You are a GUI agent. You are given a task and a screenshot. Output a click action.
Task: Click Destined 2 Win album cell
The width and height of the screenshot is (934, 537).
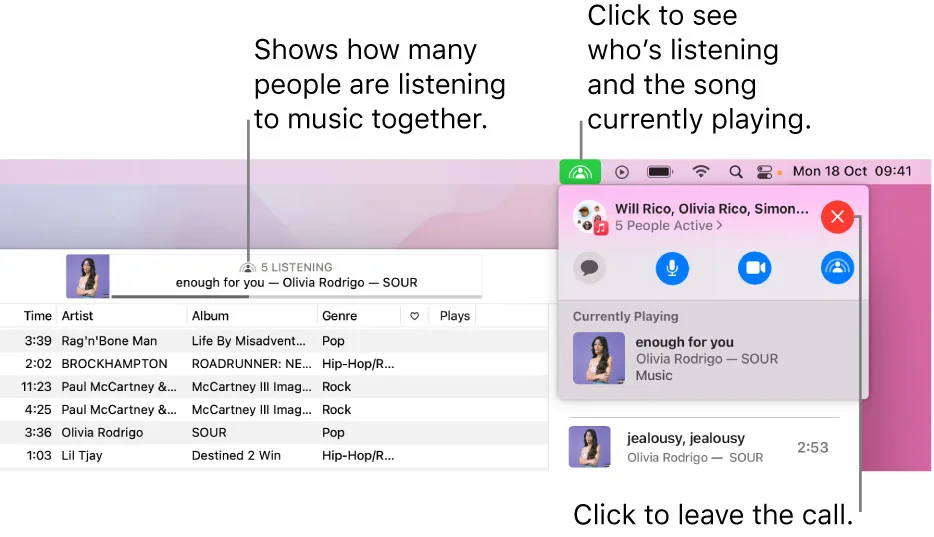236,455
